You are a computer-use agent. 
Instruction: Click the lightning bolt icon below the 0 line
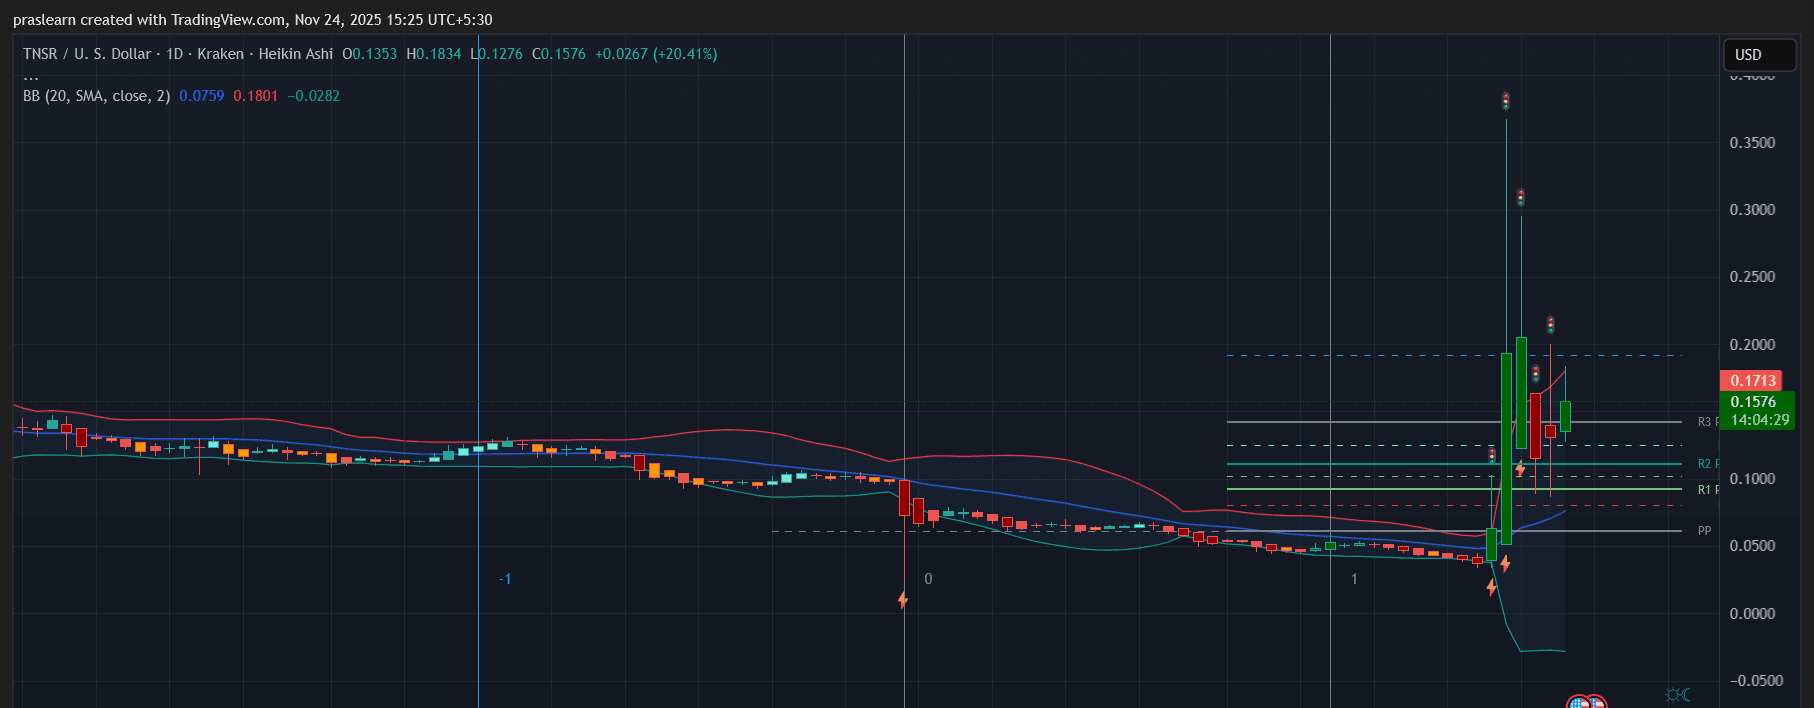coord(903,599)
